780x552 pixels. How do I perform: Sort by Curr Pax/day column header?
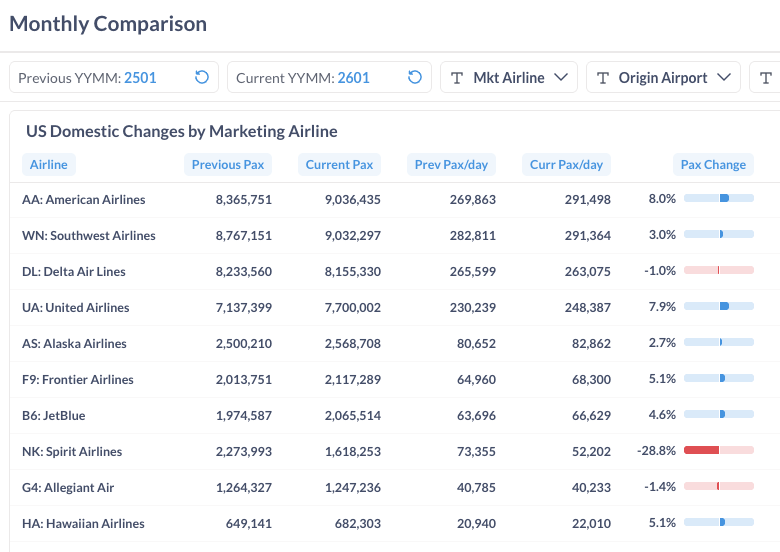pyautogui.click(x=566, y=165)
